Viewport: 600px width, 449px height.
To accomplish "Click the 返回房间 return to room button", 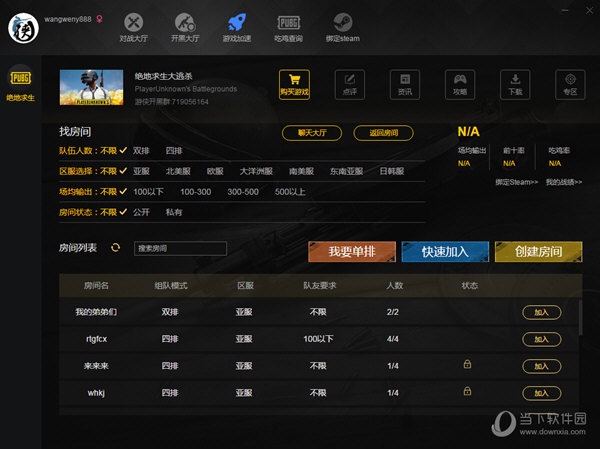I will 383,133.
